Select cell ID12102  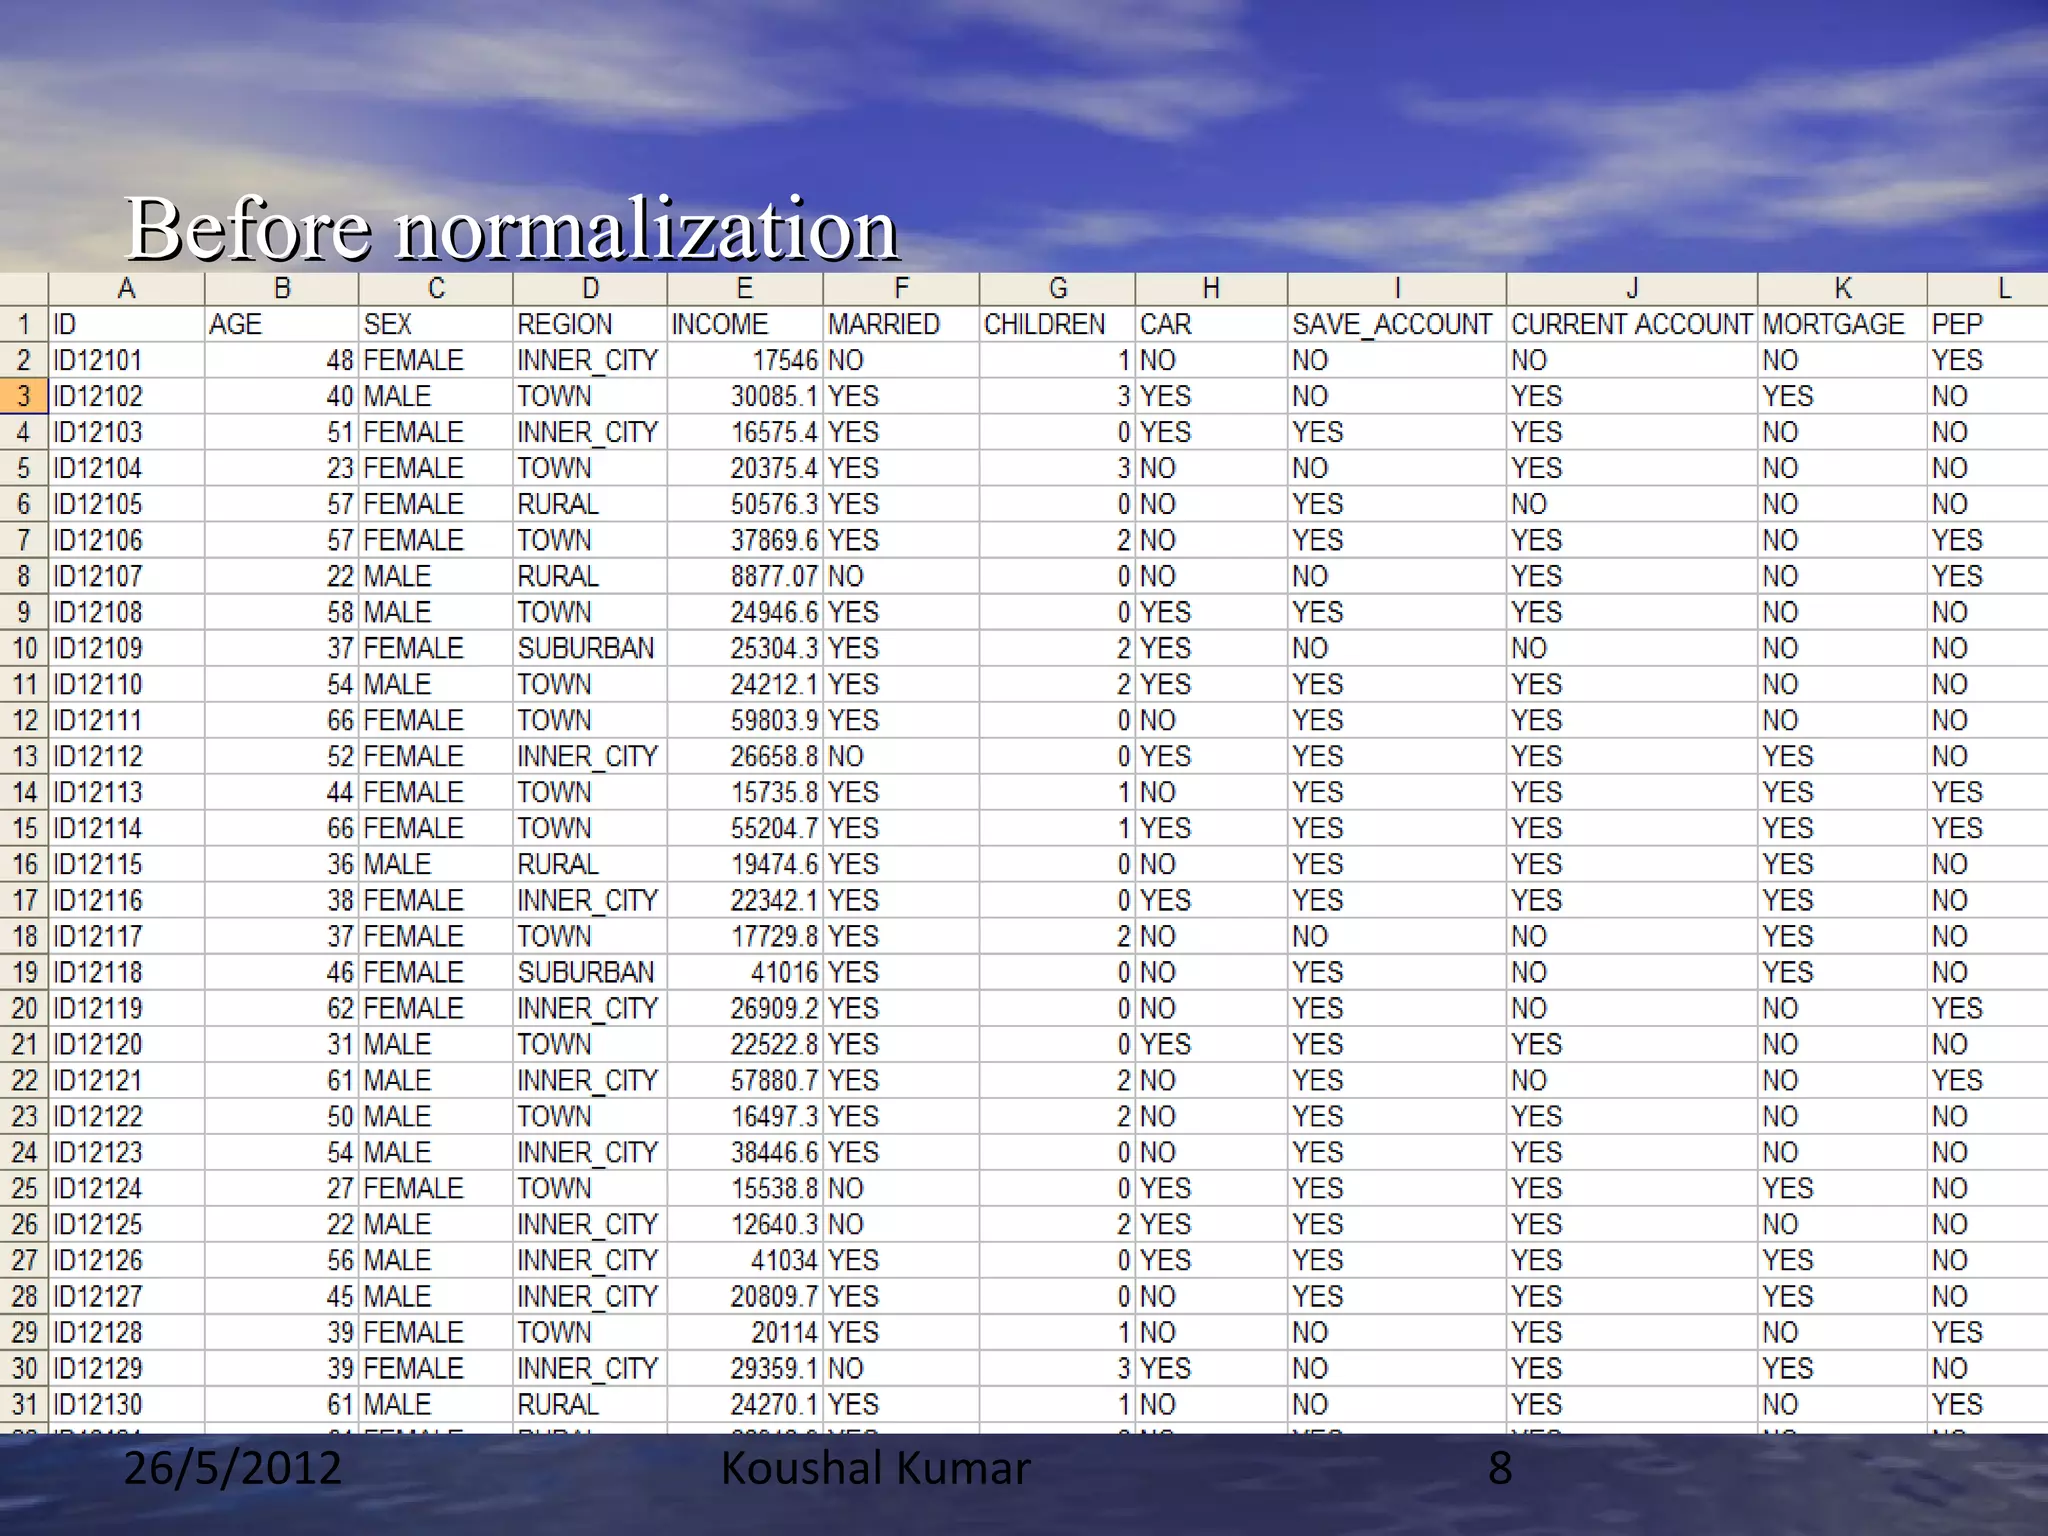pyautogui.click(x=126, y=396)
